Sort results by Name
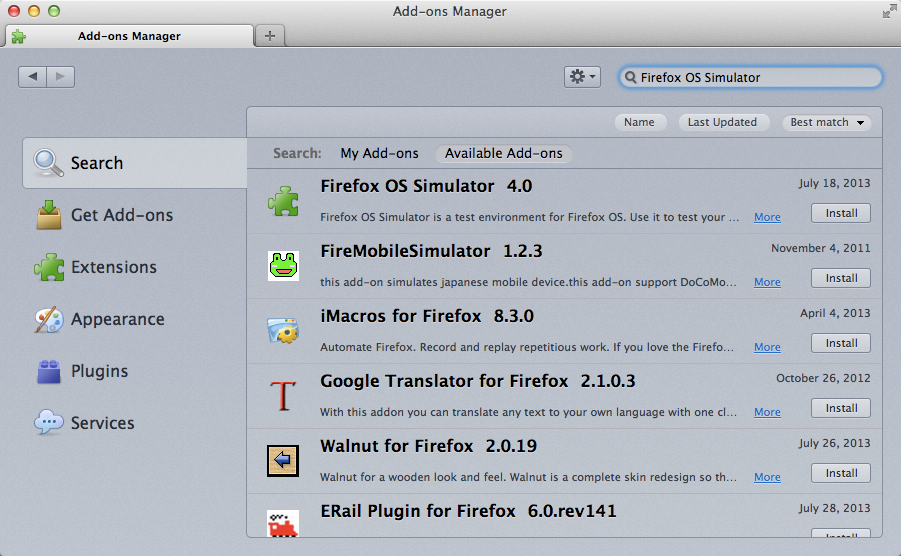Viewport: 901px width, 556px height. pos(639,122)
